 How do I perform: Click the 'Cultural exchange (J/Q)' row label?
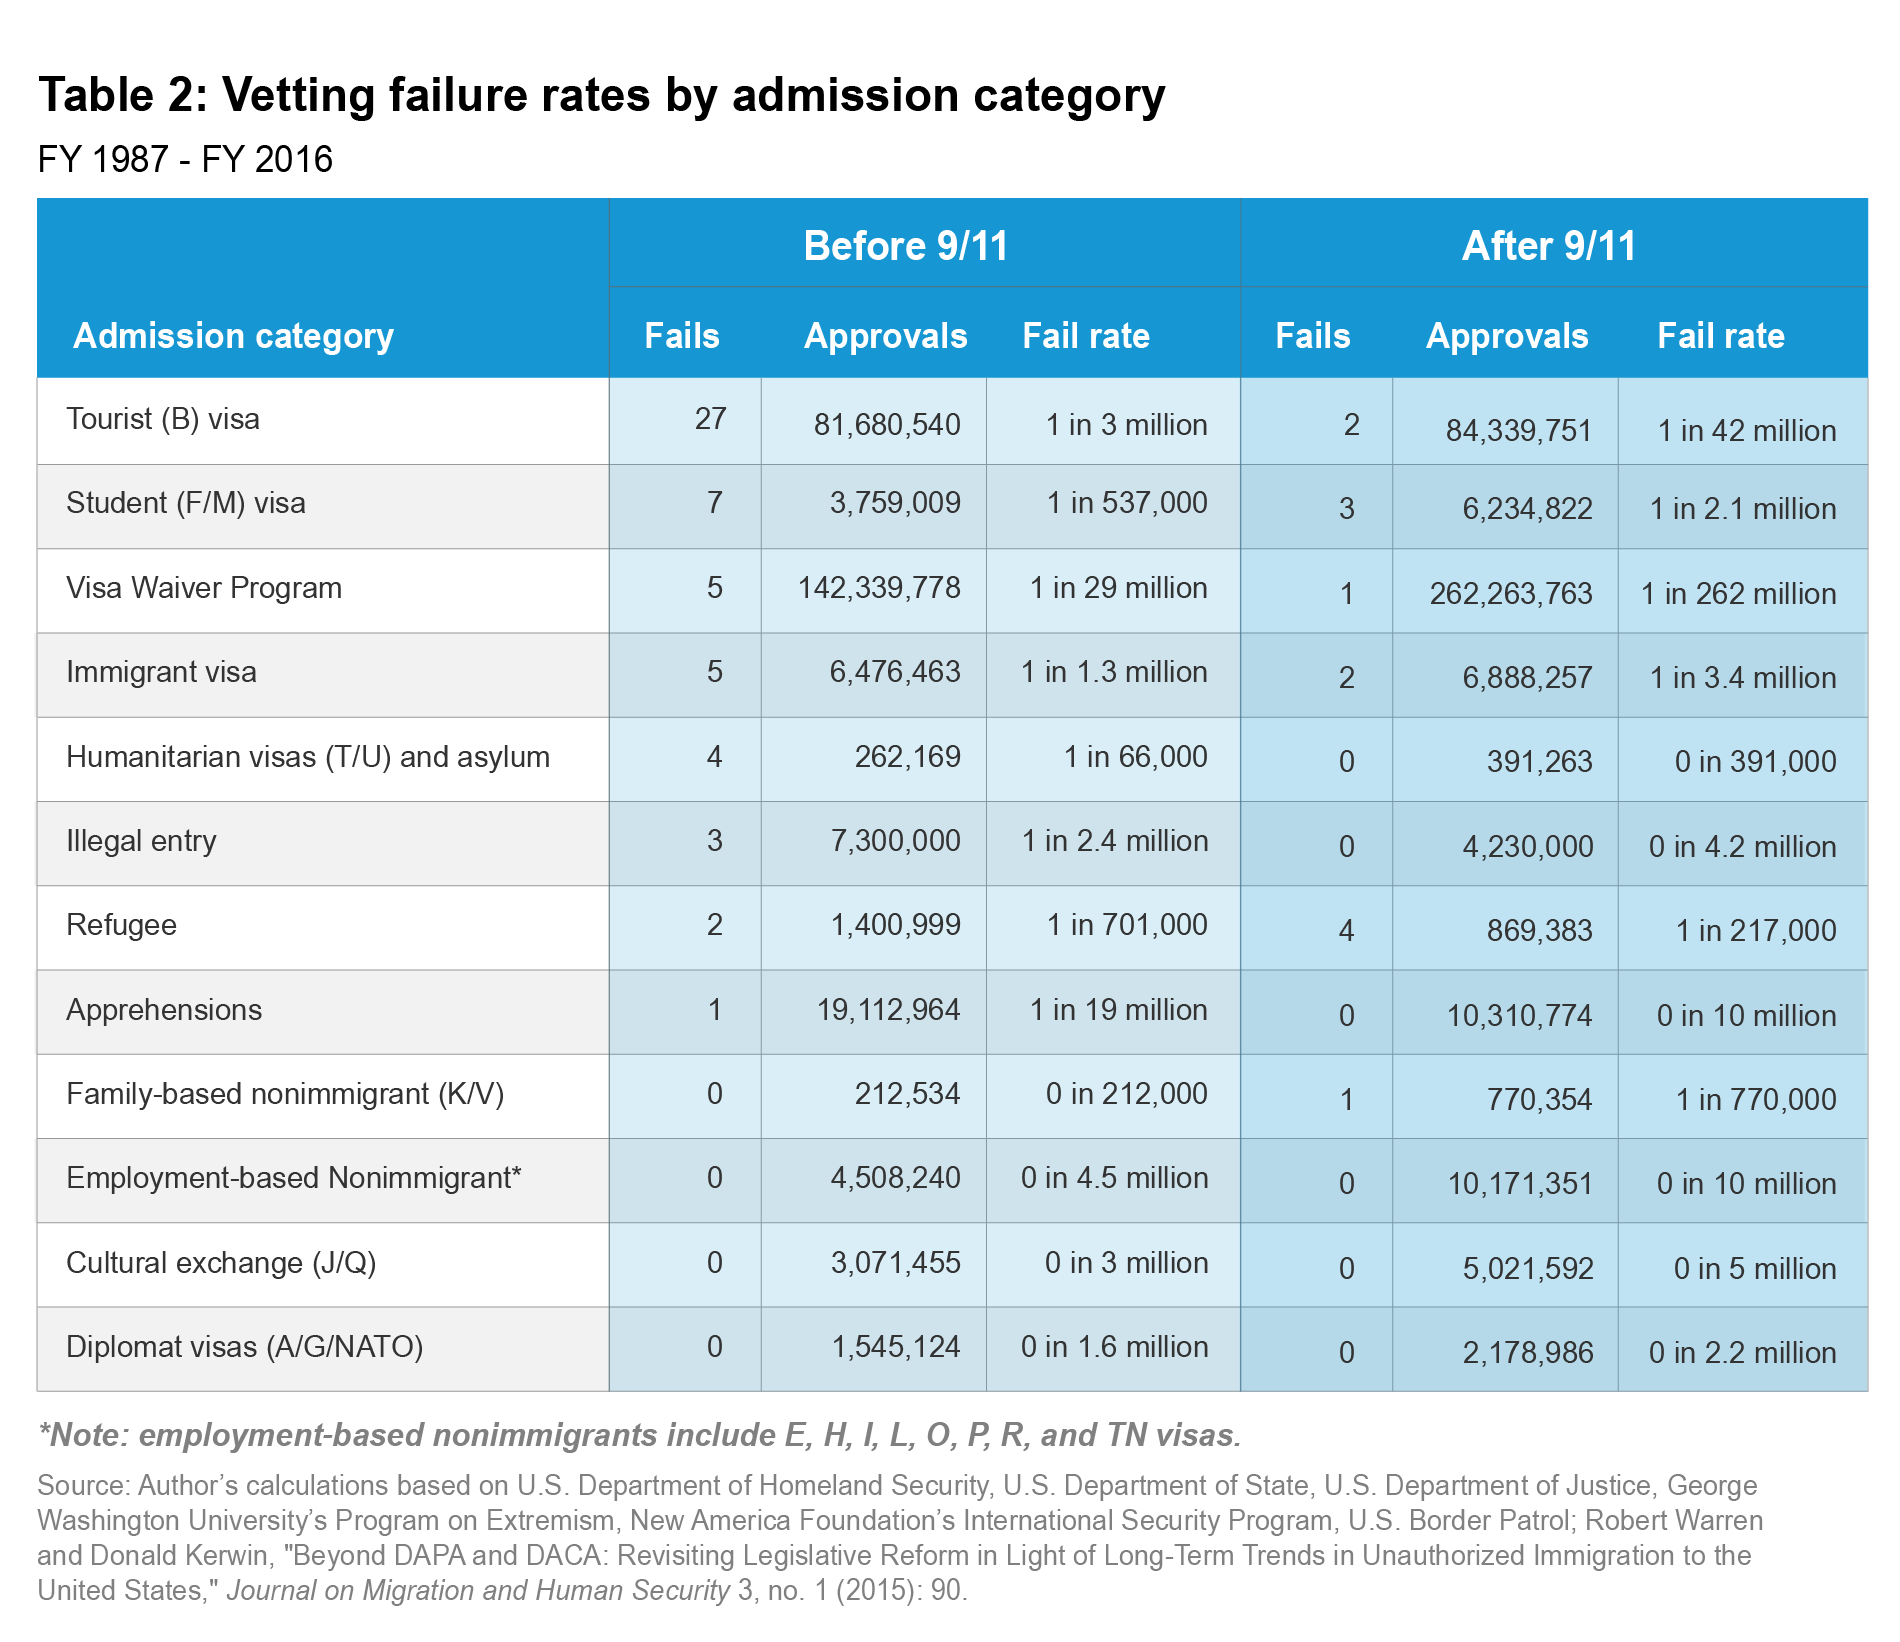(x=221, y=1263)
